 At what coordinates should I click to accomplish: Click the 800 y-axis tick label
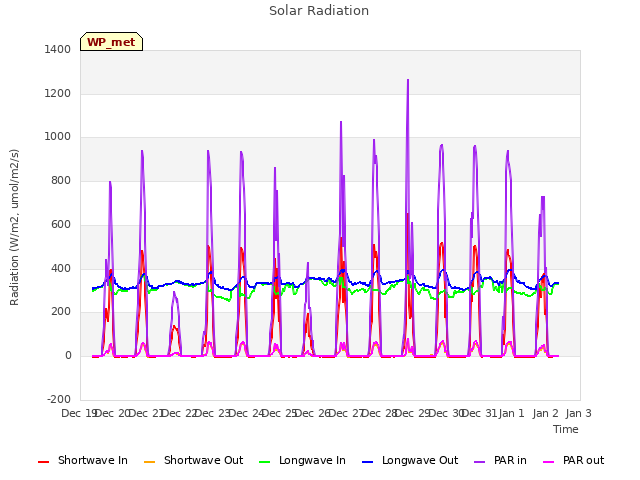tap(61, 180)
